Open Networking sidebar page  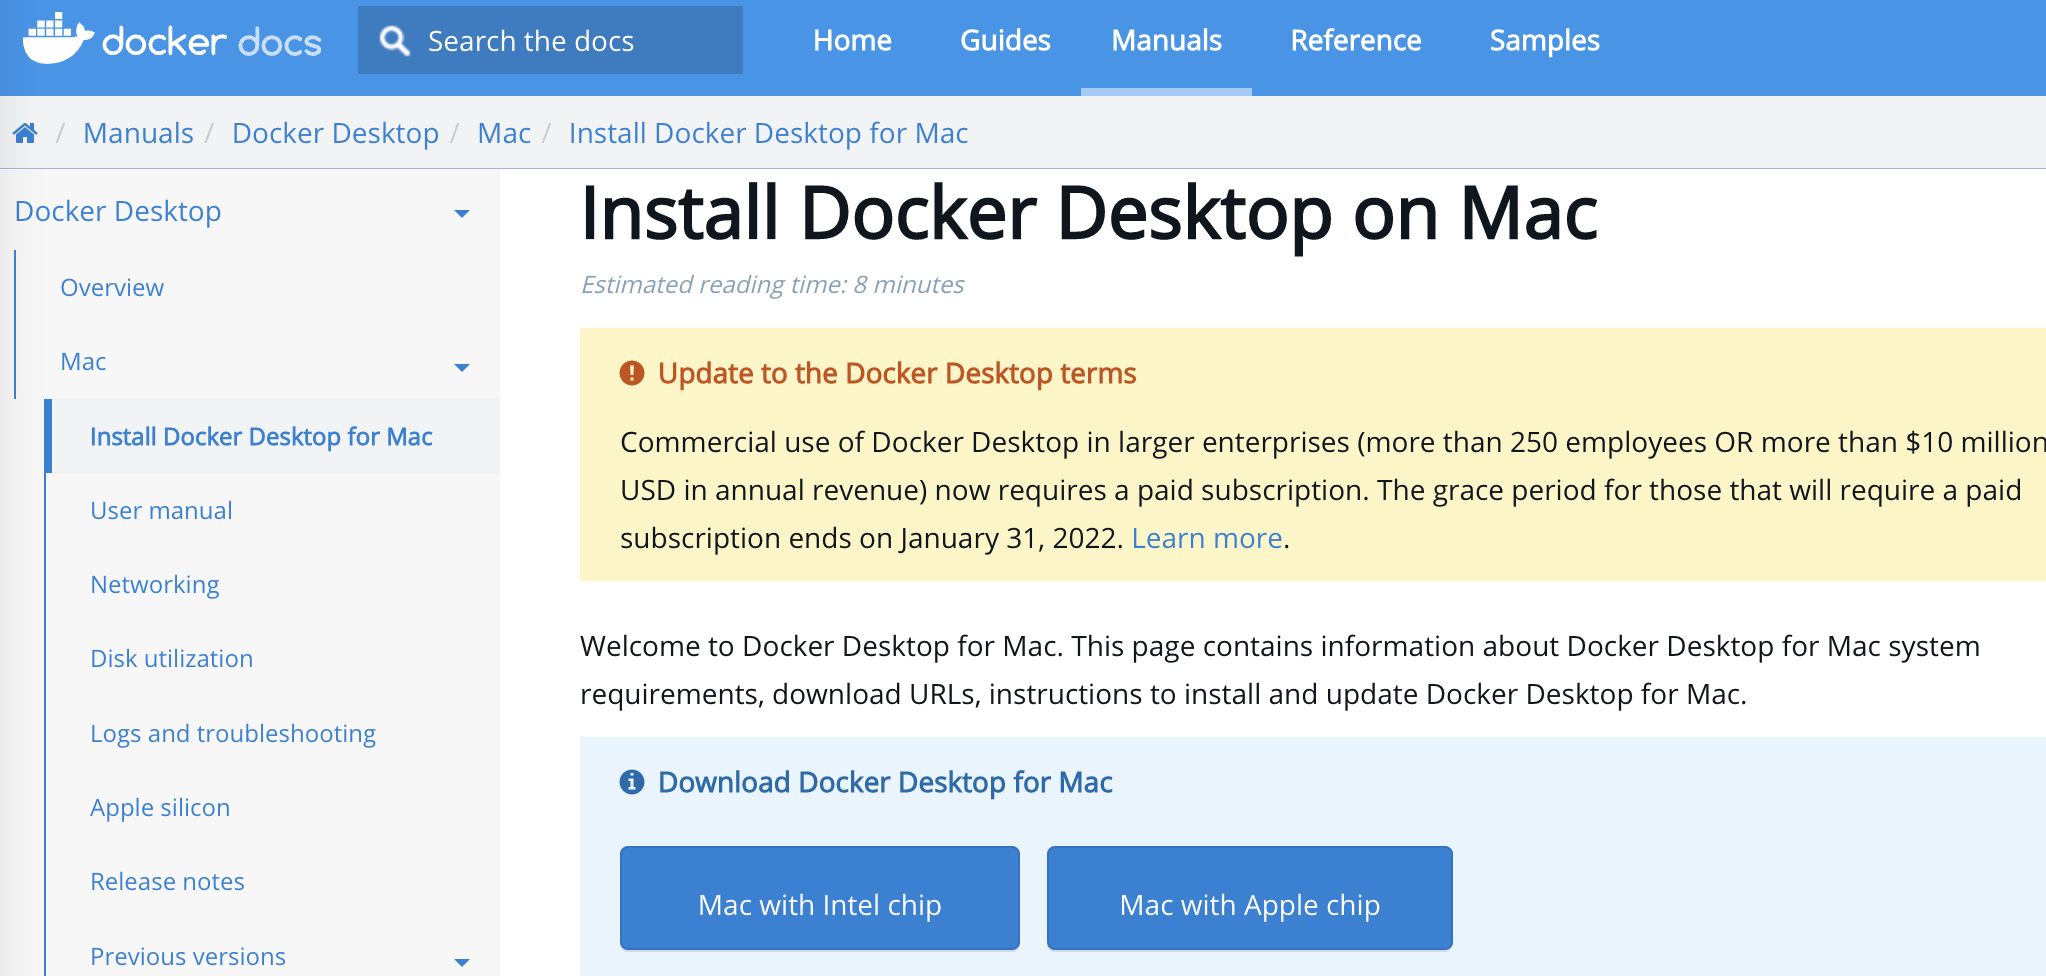click(155, 584)
